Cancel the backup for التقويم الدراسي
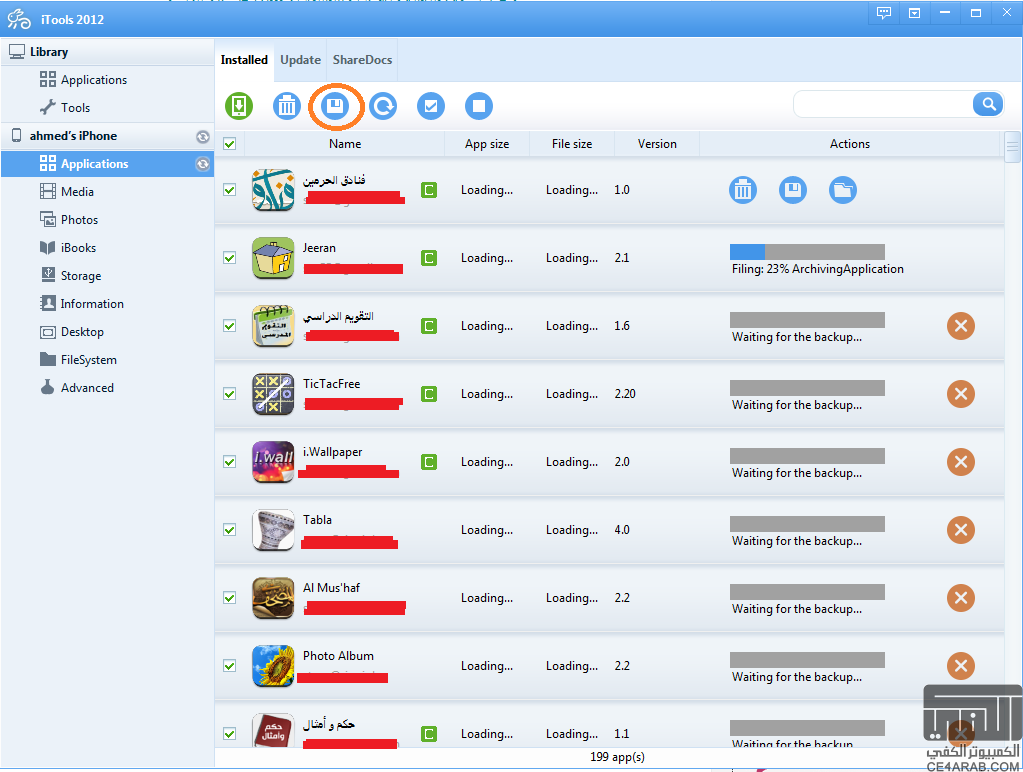The width and height of the screenshot is (1023, 772). [x=960, y=326]
